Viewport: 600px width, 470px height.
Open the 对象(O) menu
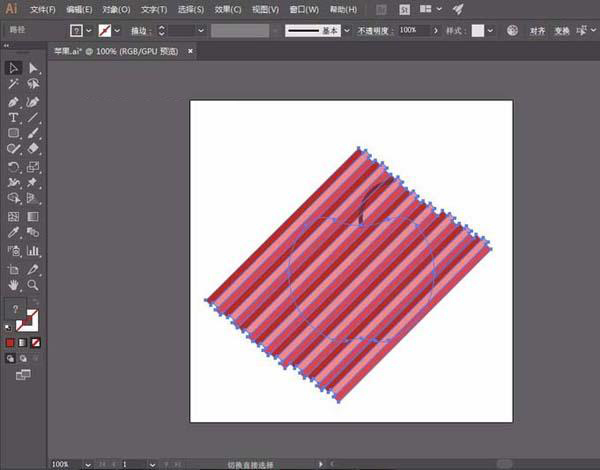pos(116,9)
